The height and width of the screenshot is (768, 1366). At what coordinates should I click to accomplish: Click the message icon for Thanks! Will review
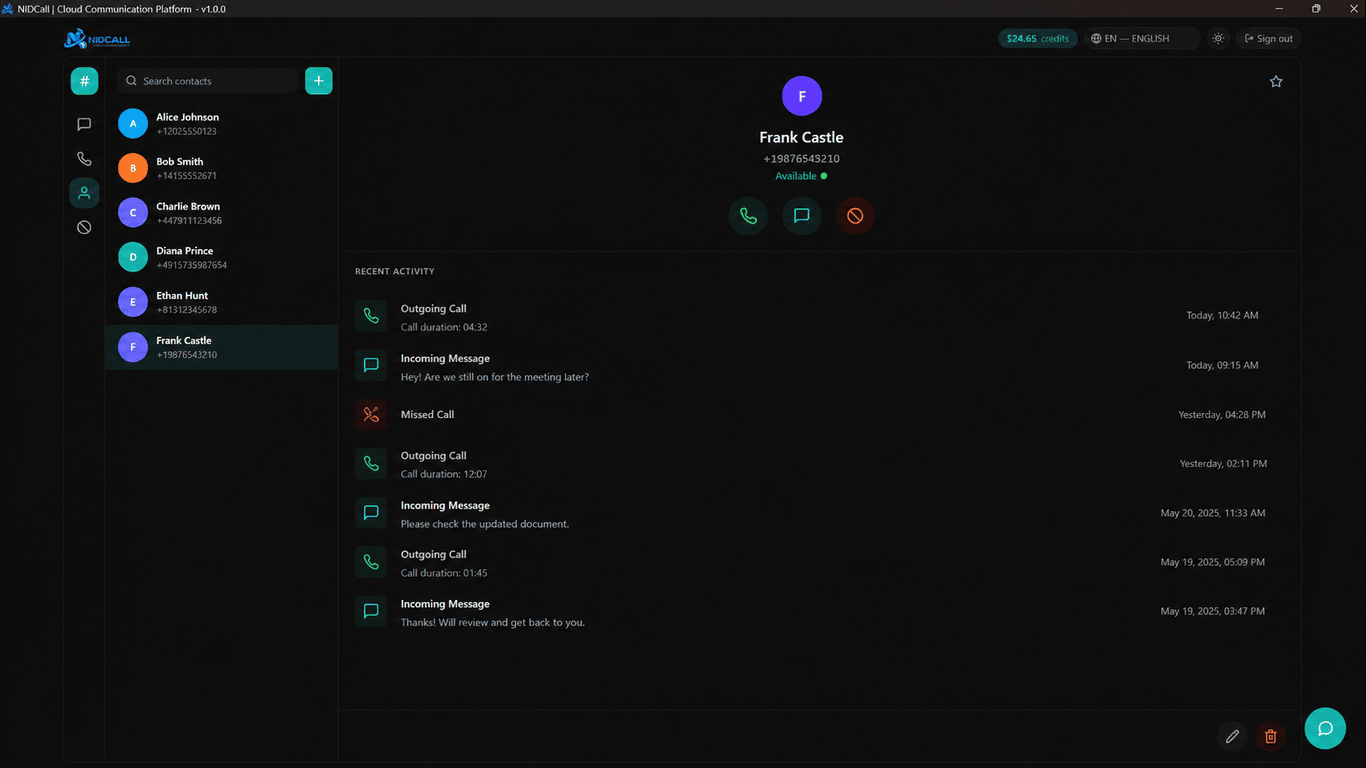(x=371, y=611)
